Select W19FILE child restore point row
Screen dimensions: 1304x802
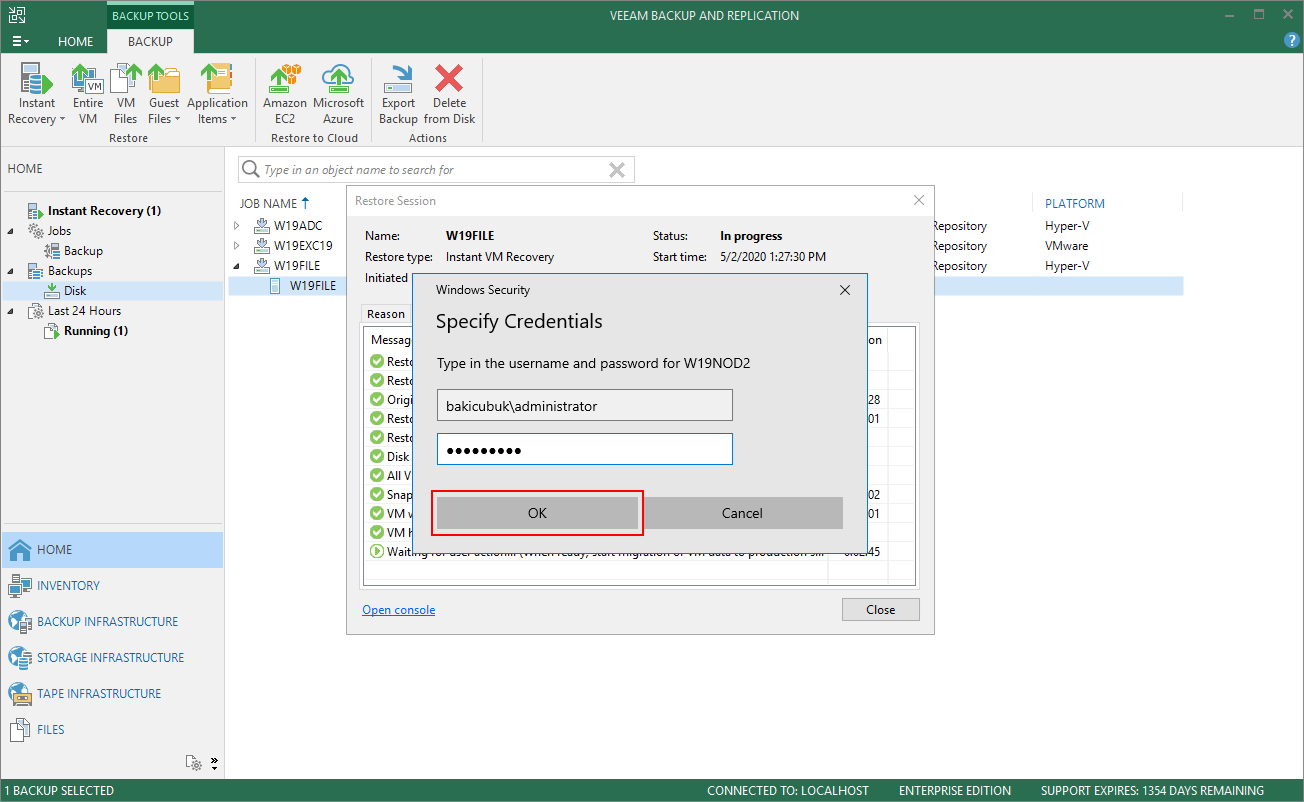(312, 286)
